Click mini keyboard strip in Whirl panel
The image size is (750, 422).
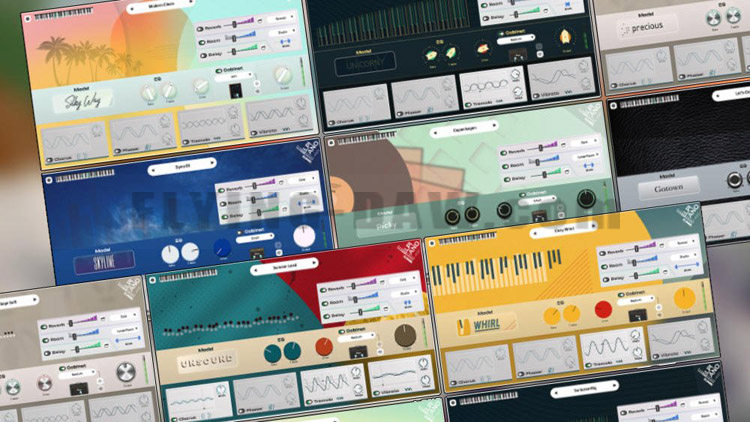pos(468,238)
